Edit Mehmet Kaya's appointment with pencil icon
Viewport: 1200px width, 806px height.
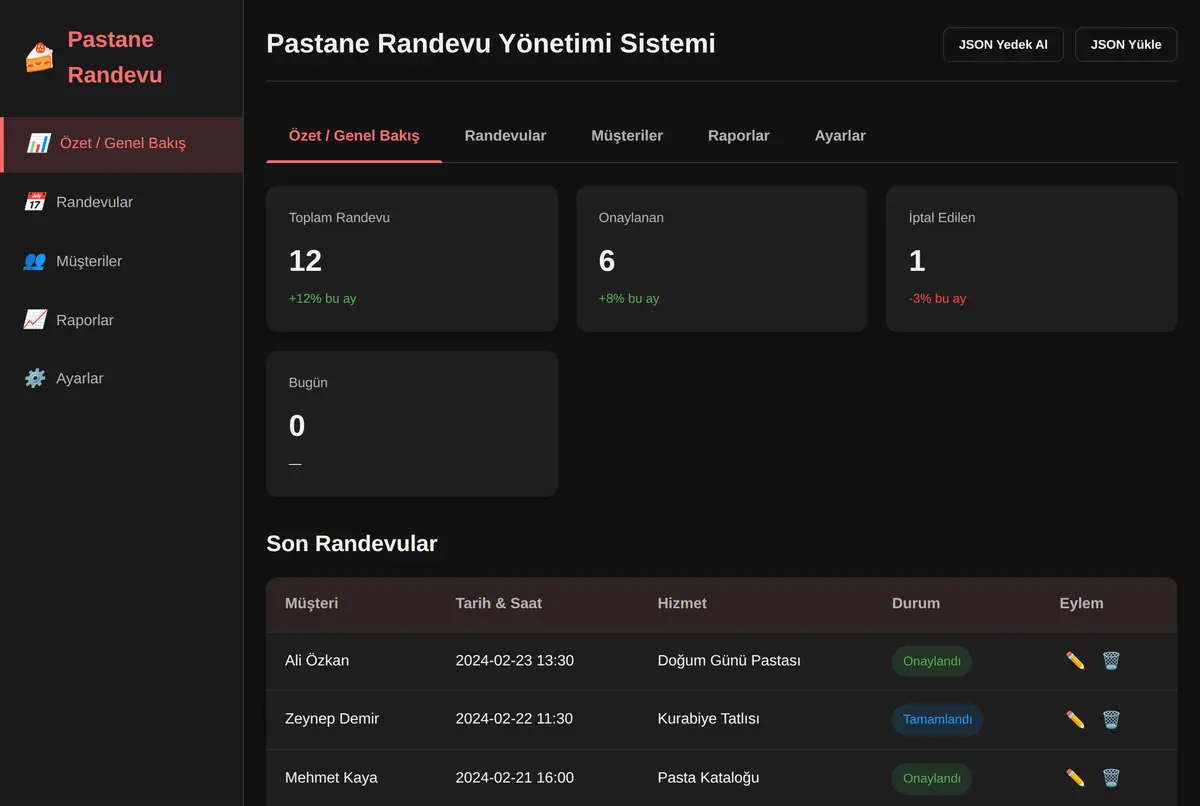1075,778
